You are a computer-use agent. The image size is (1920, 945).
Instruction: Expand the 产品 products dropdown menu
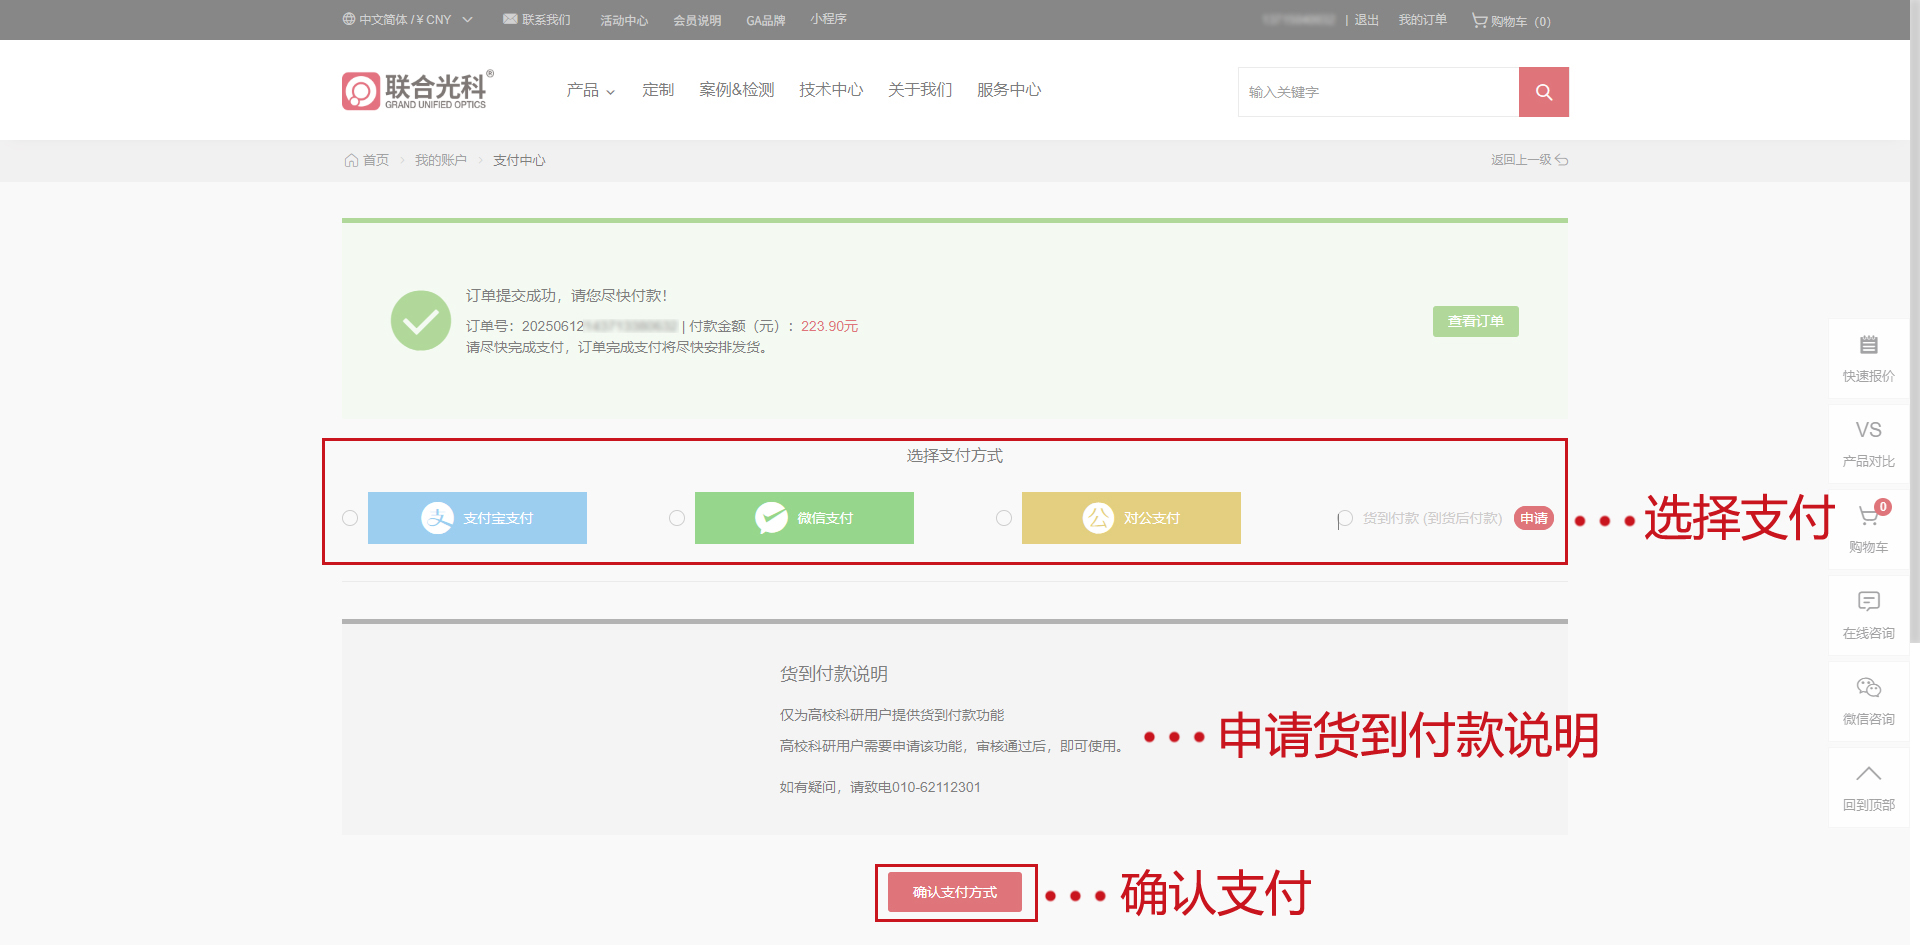[590, 90]
